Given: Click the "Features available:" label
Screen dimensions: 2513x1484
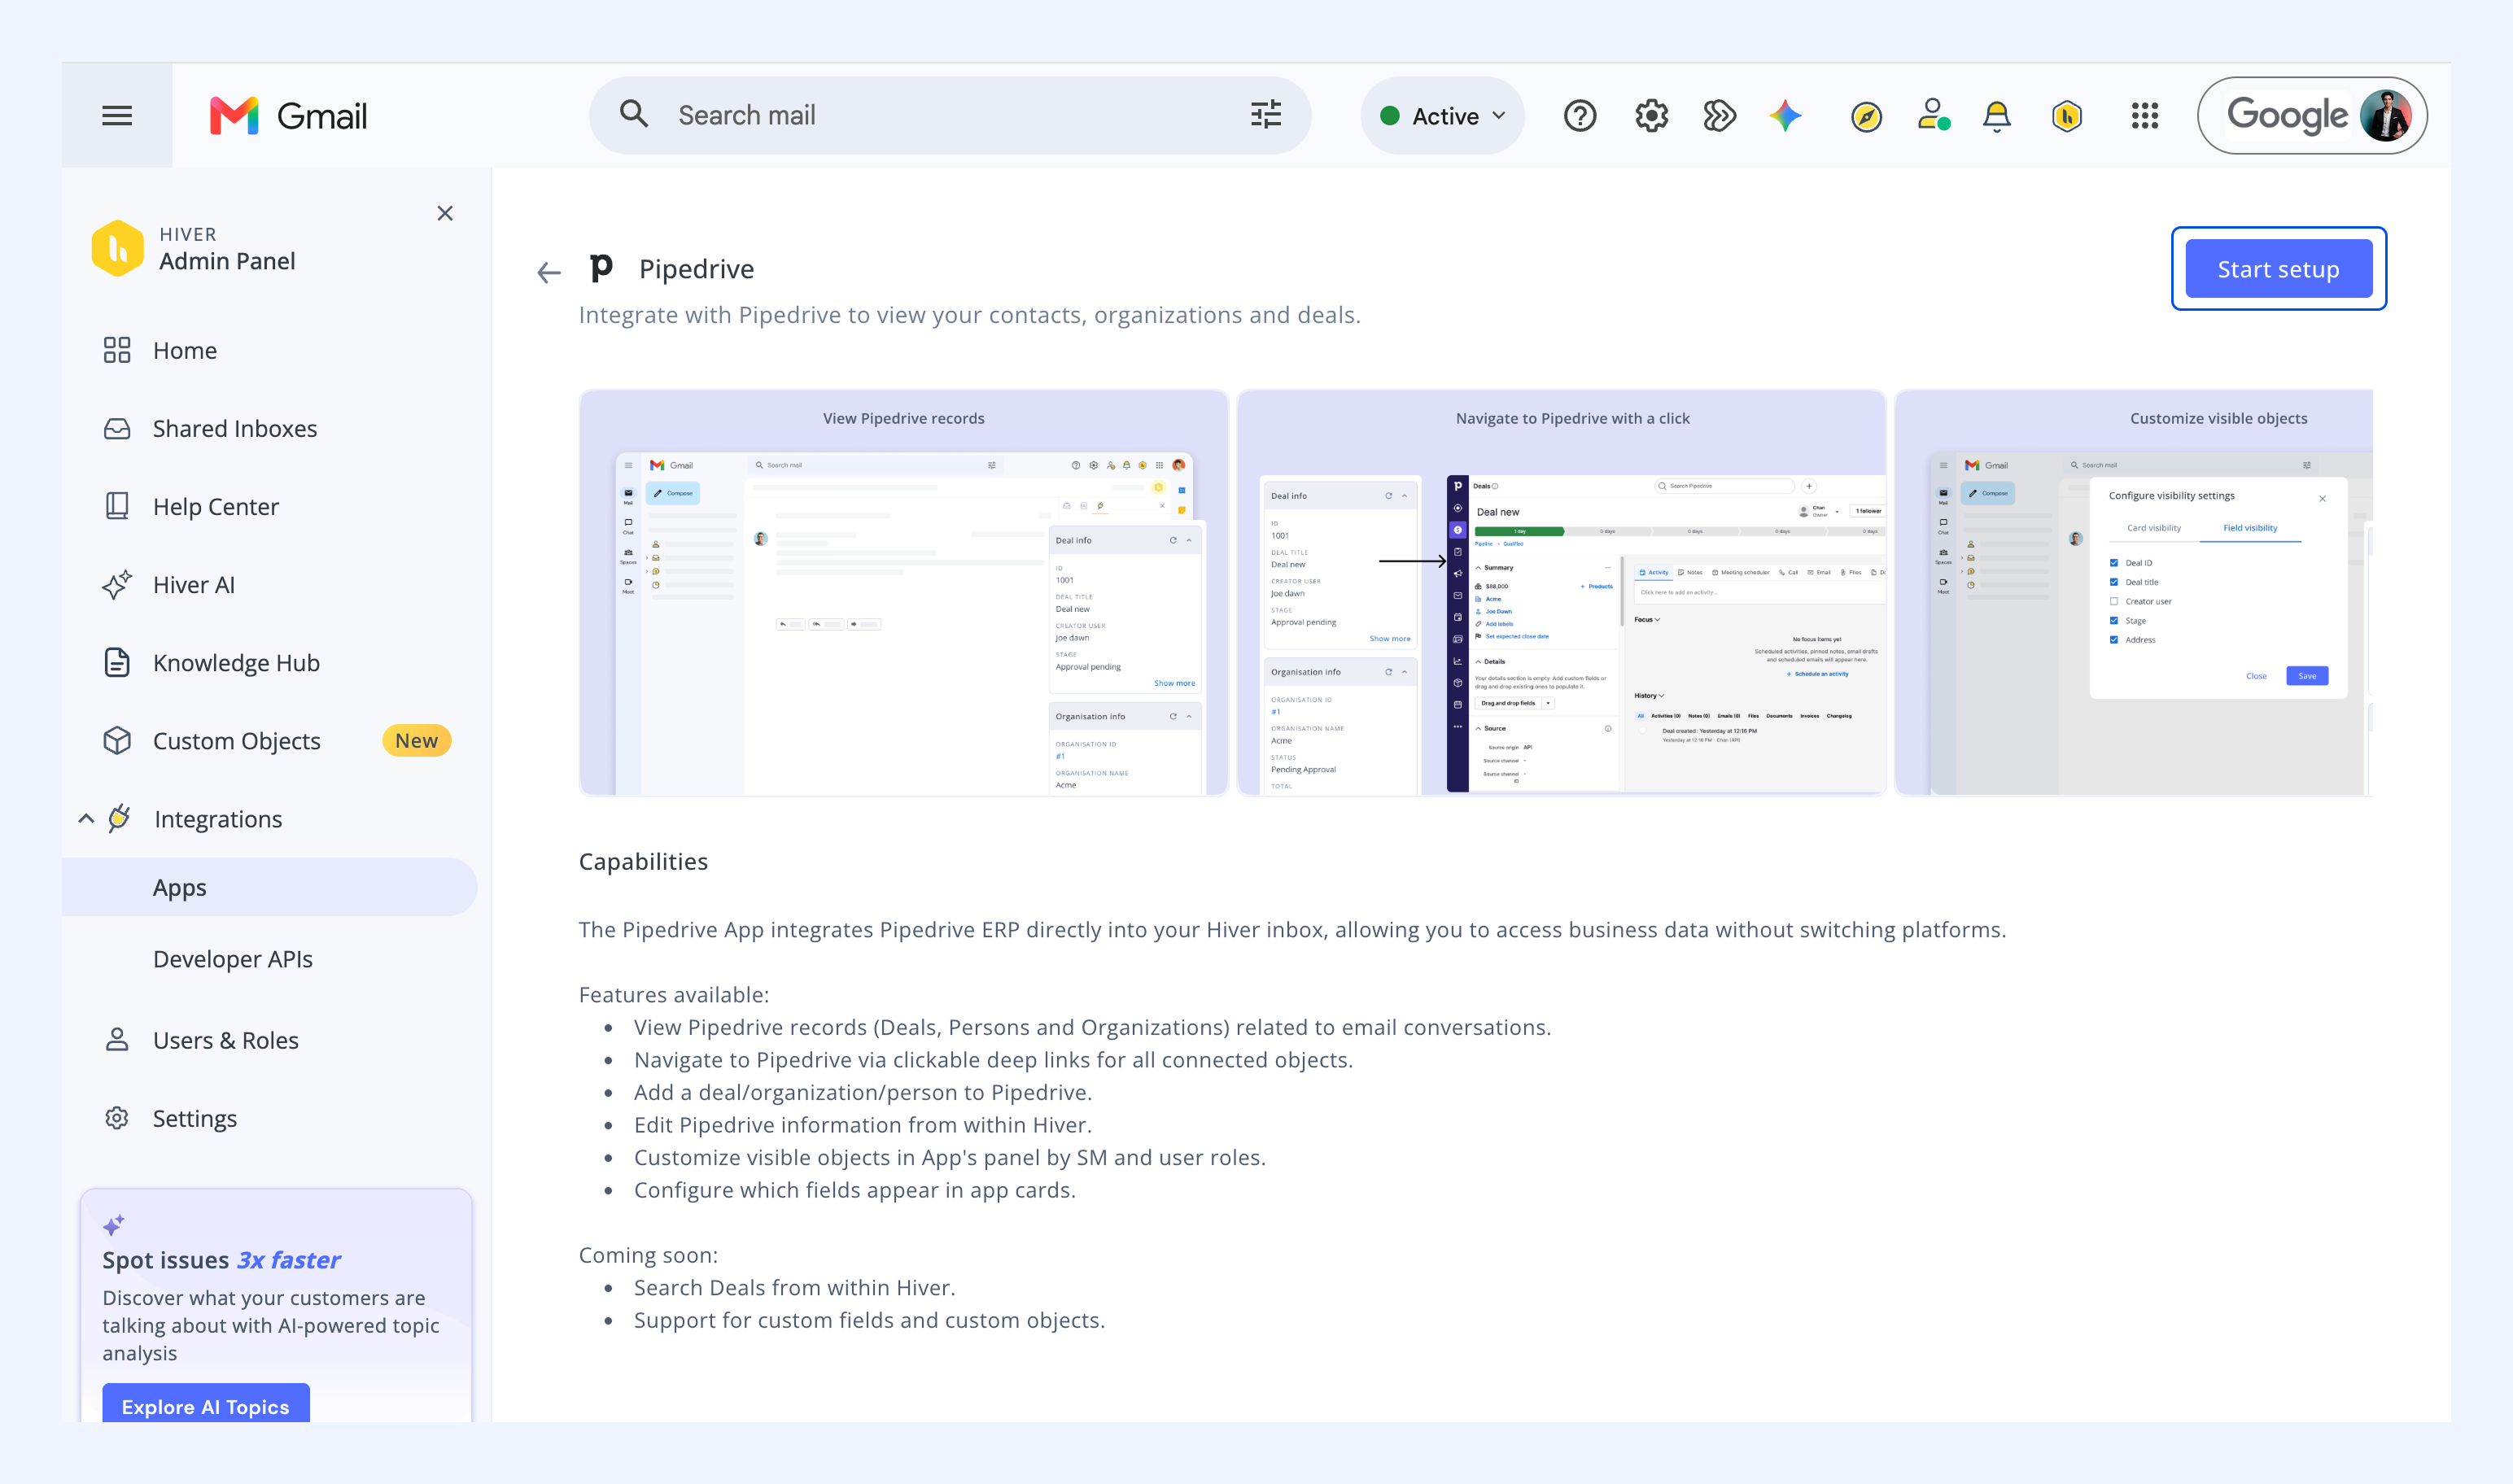Looking at the screenshot, I should click(674, 994).
